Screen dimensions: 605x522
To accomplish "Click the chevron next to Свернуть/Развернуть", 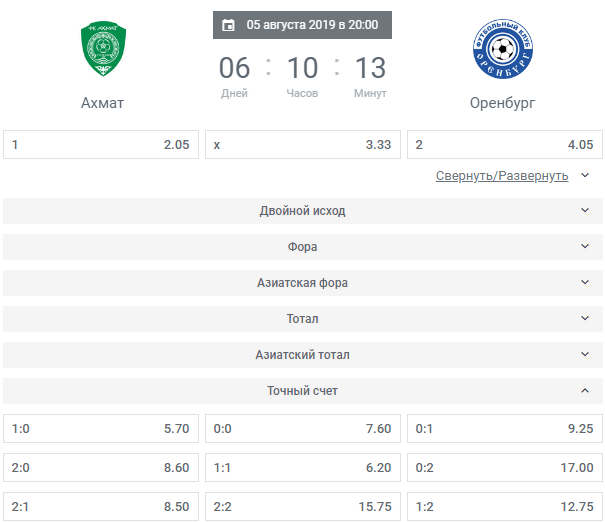I will (x=585, y=176).
